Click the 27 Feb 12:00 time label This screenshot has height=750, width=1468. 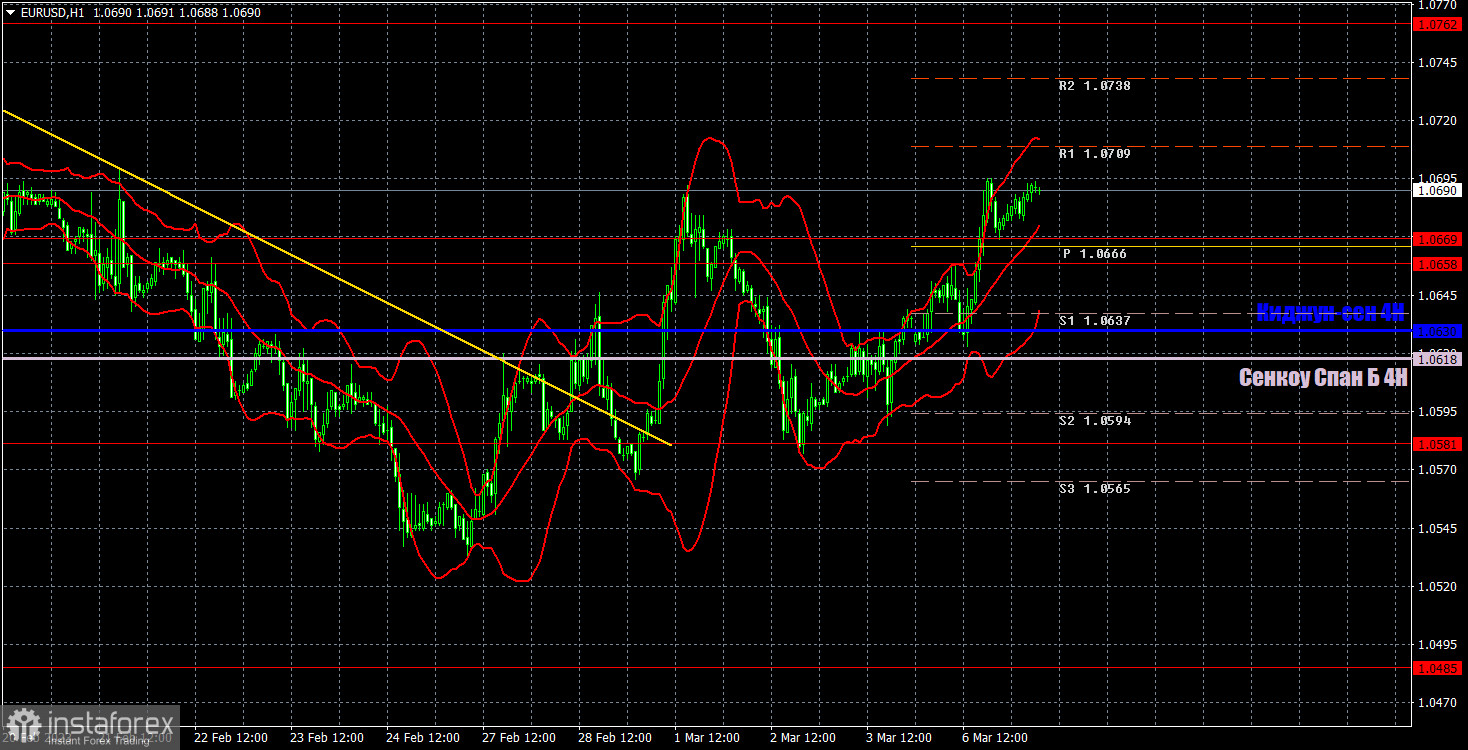click(520, 738)
